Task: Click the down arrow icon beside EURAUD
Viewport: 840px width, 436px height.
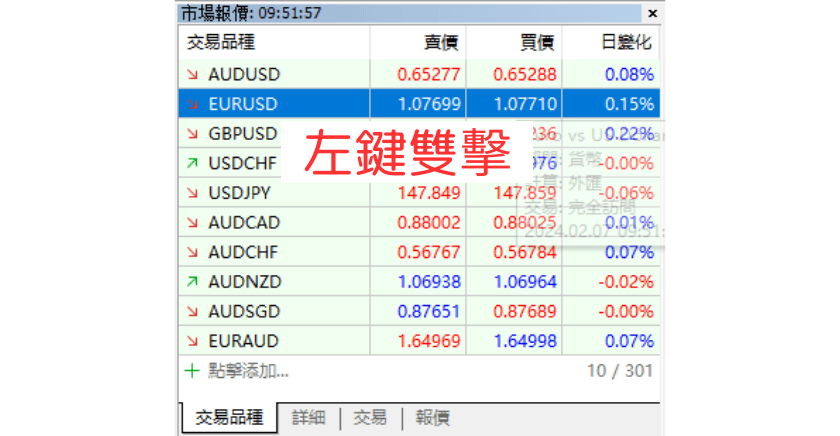Action: (x=192, y=341)
